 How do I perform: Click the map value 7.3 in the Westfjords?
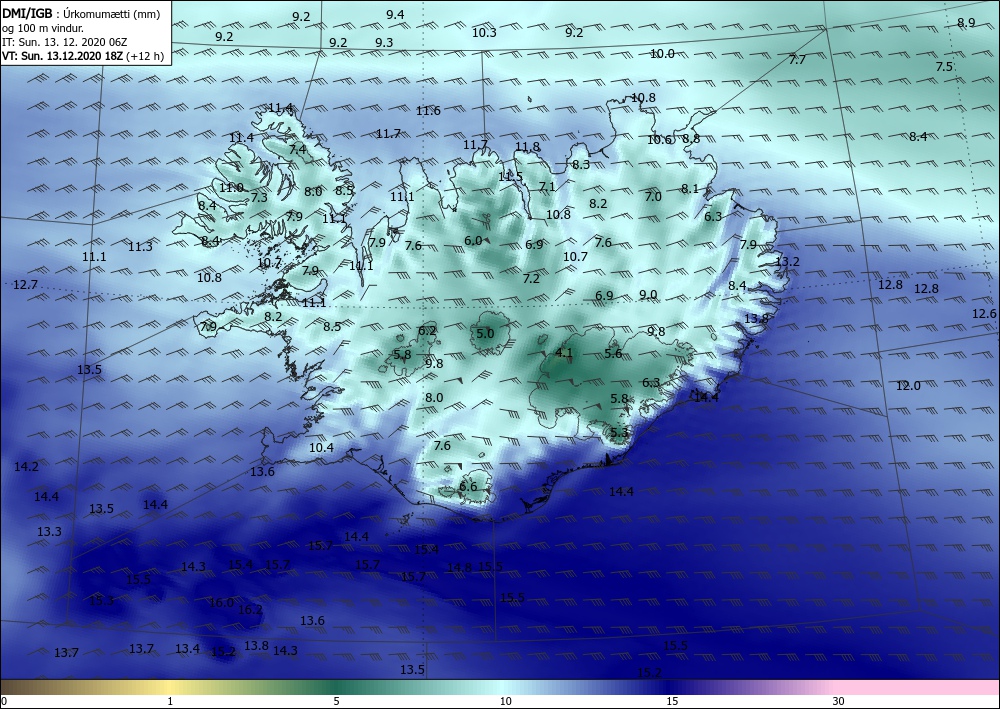click(259, 198)
